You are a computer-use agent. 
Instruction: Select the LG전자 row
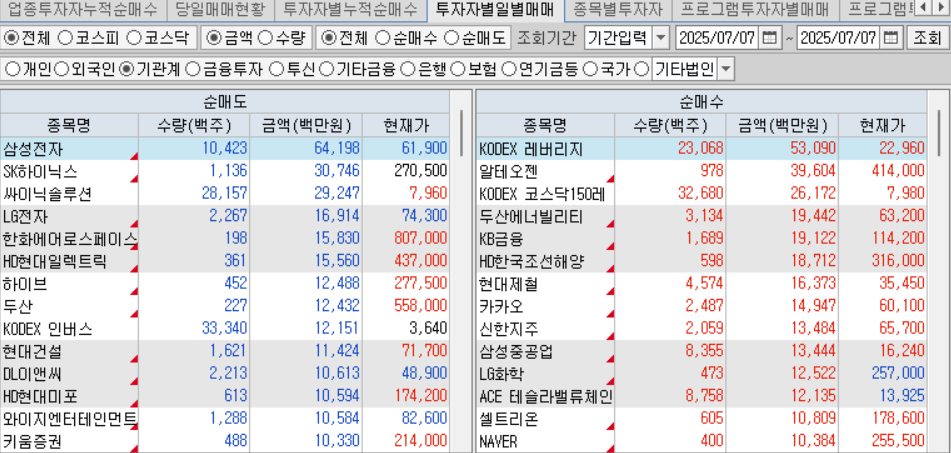tap(224, 216)
